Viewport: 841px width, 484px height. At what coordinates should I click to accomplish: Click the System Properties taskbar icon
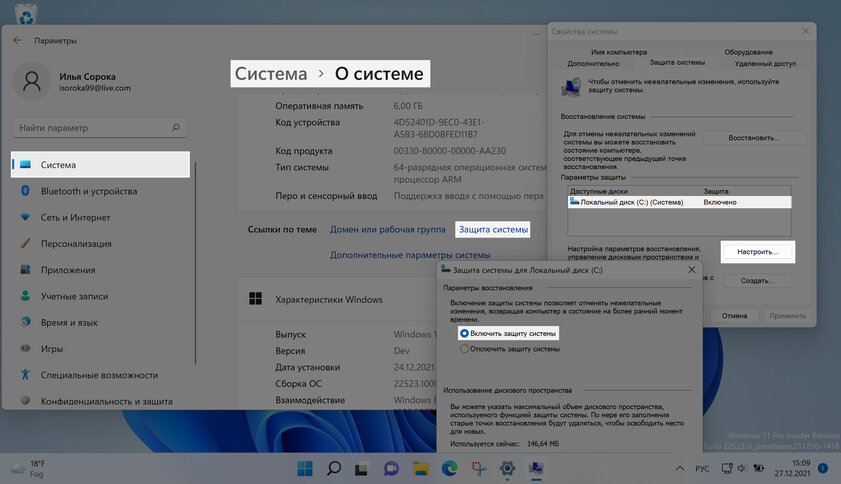point(536,468)
